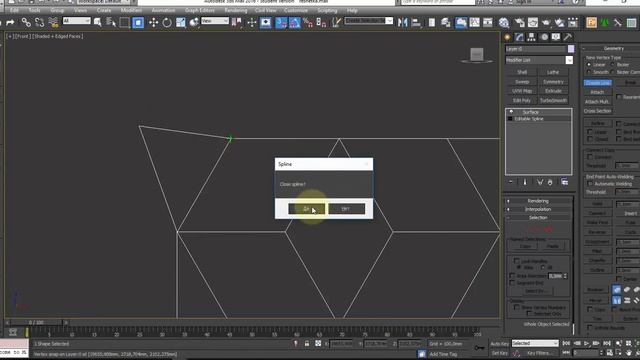Open the Rendering menu
Viewport: 640px width, 360px height.
tap(236, 10)
